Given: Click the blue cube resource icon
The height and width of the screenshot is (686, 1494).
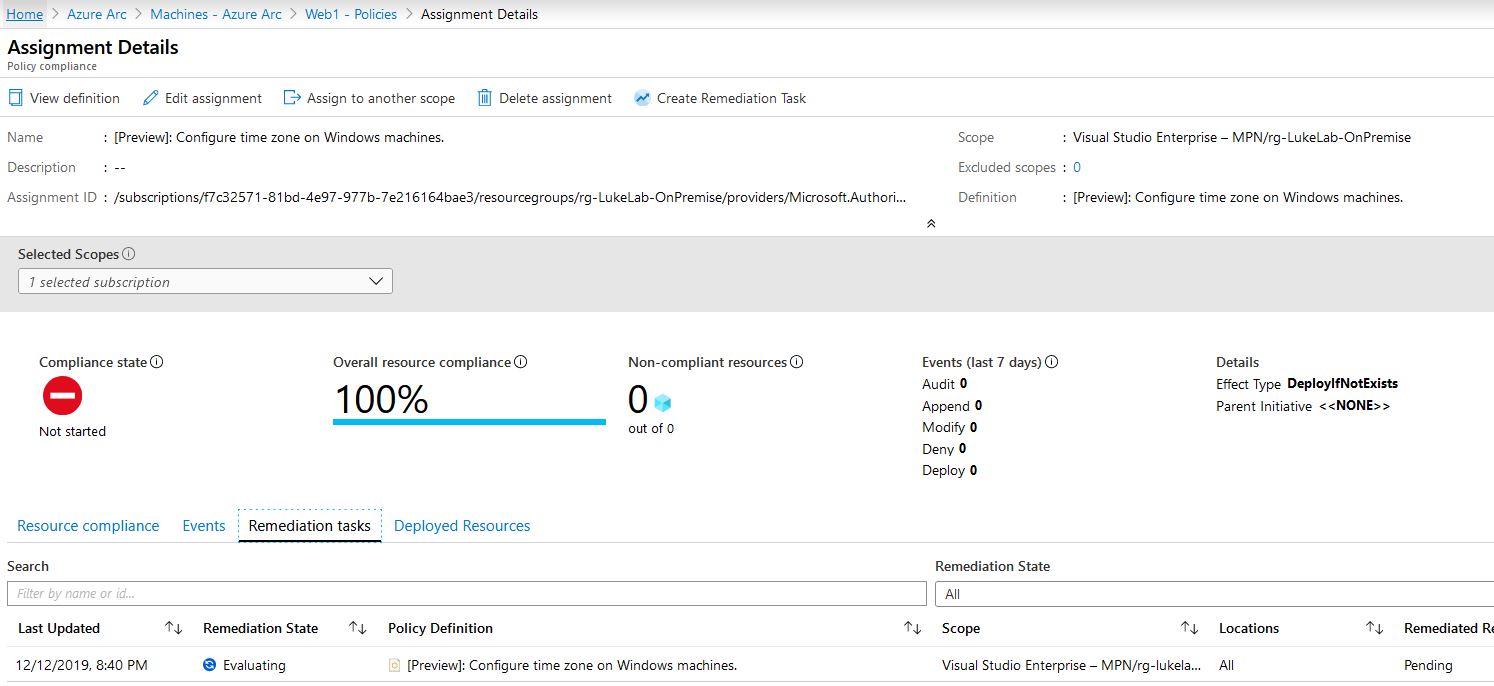Looking at the screenshot, I should pos(662,403).
